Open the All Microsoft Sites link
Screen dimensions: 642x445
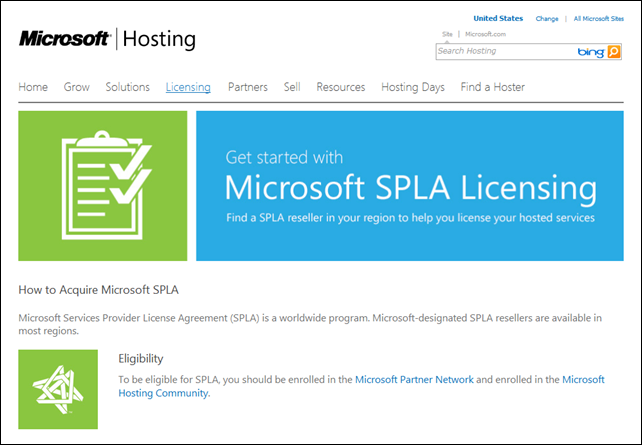point(599,19)
